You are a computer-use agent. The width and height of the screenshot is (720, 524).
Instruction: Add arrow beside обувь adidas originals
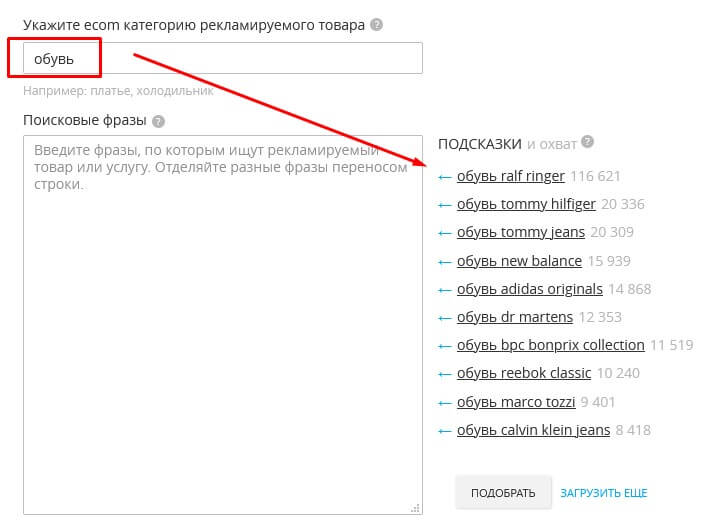pos(444,290)
